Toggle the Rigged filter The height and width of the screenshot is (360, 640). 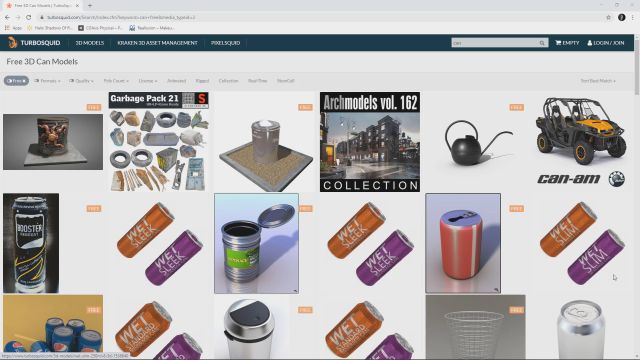(202, 81)
